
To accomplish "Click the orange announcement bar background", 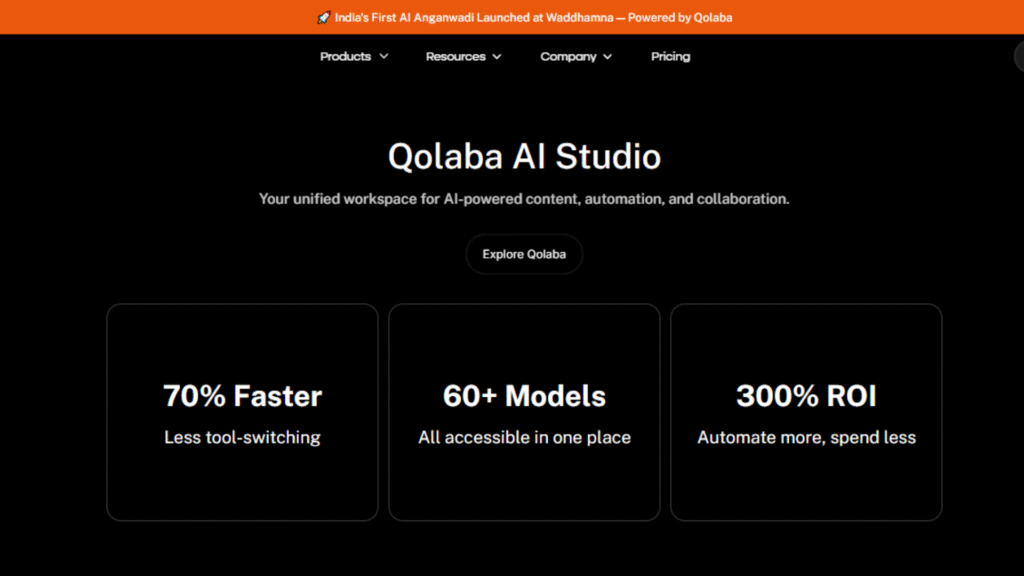I will point(150,18).
